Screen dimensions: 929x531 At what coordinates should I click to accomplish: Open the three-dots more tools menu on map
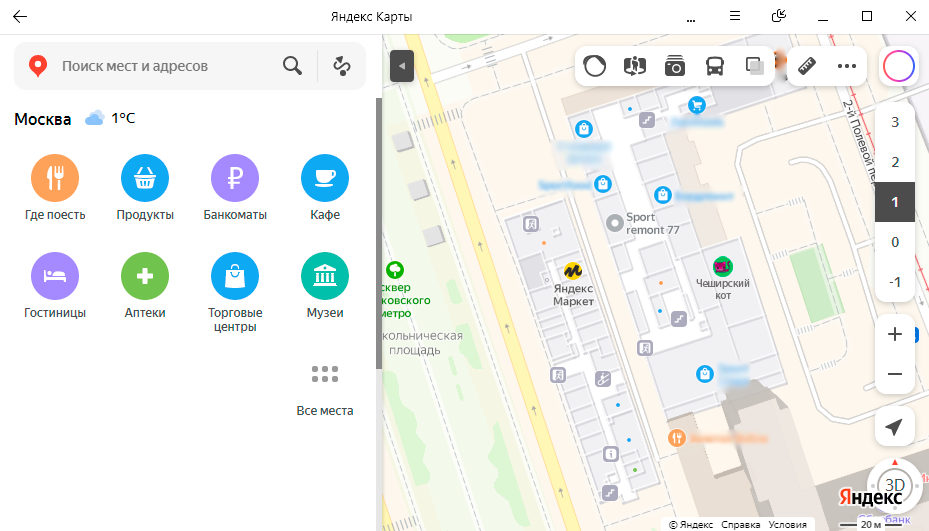tap(847, 67)
